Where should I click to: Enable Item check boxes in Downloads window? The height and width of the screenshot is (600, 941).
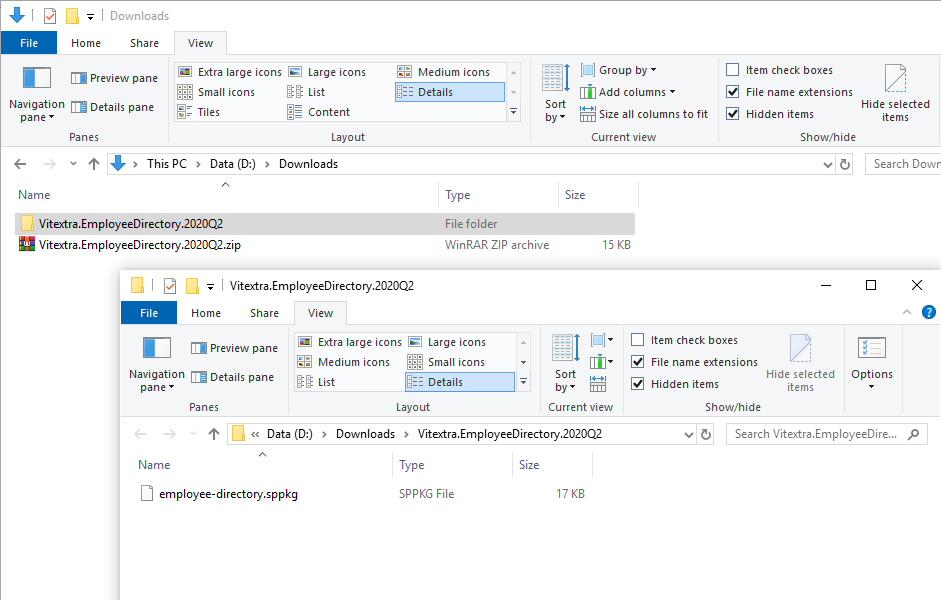point(732,70)
